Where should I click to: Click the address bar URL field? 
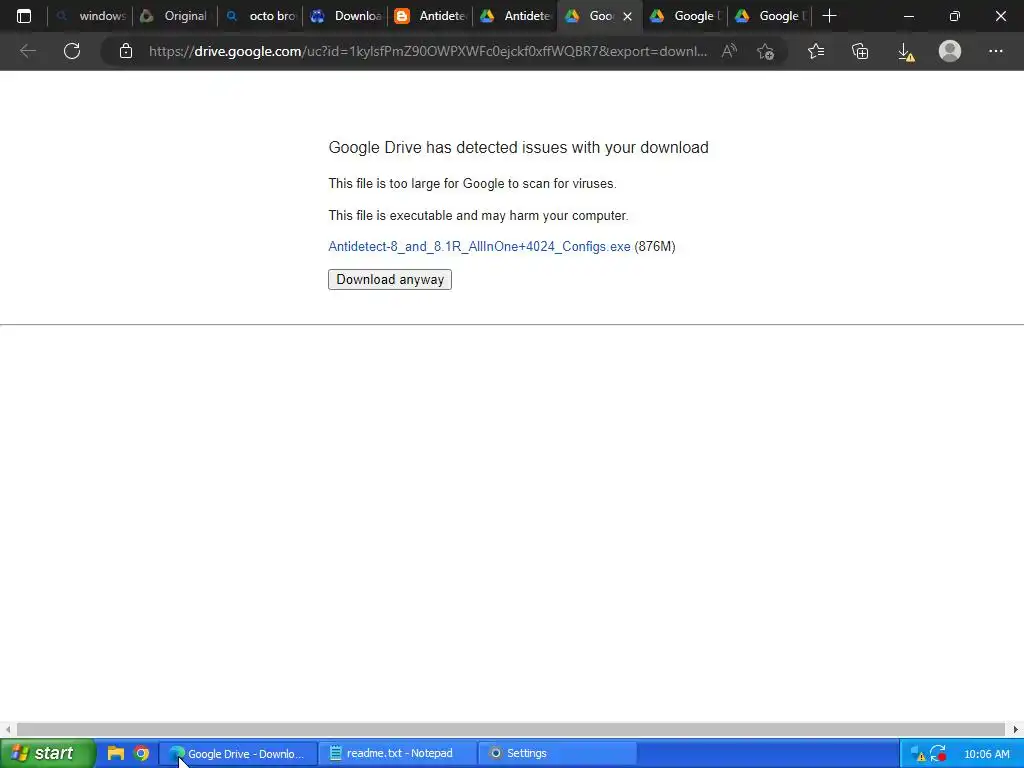click(x=428, y=51)
